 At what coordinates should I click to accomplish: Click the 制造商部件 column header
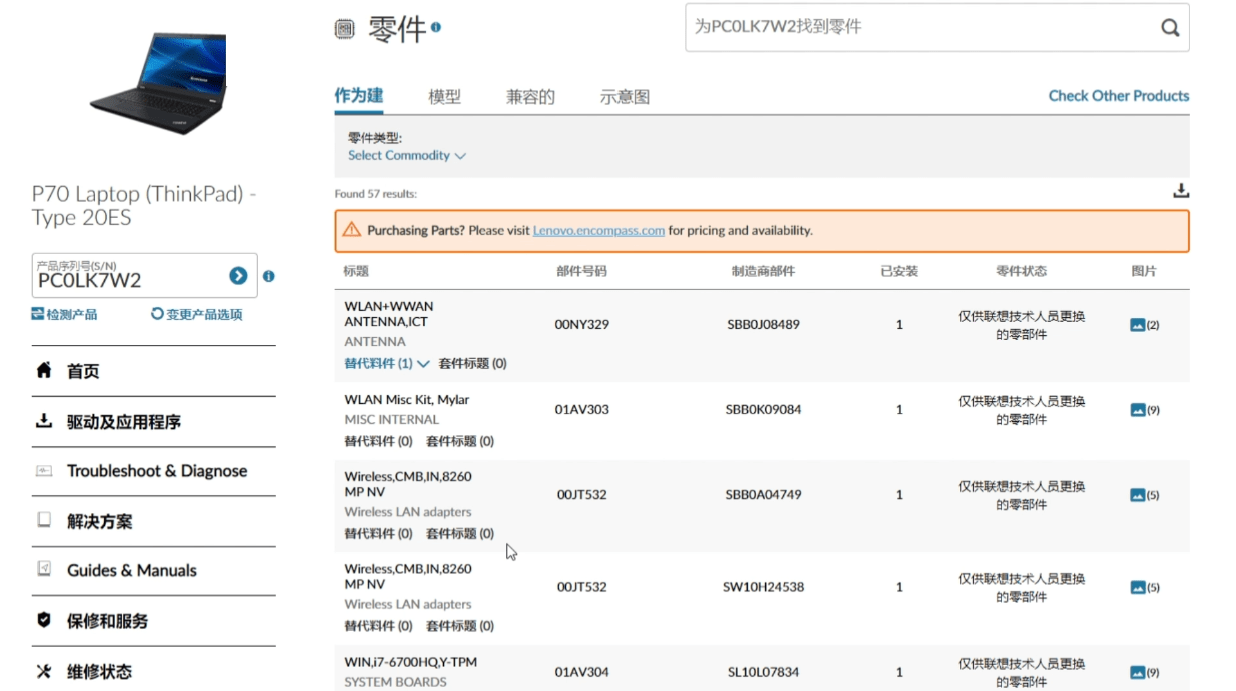pos(763,271)
